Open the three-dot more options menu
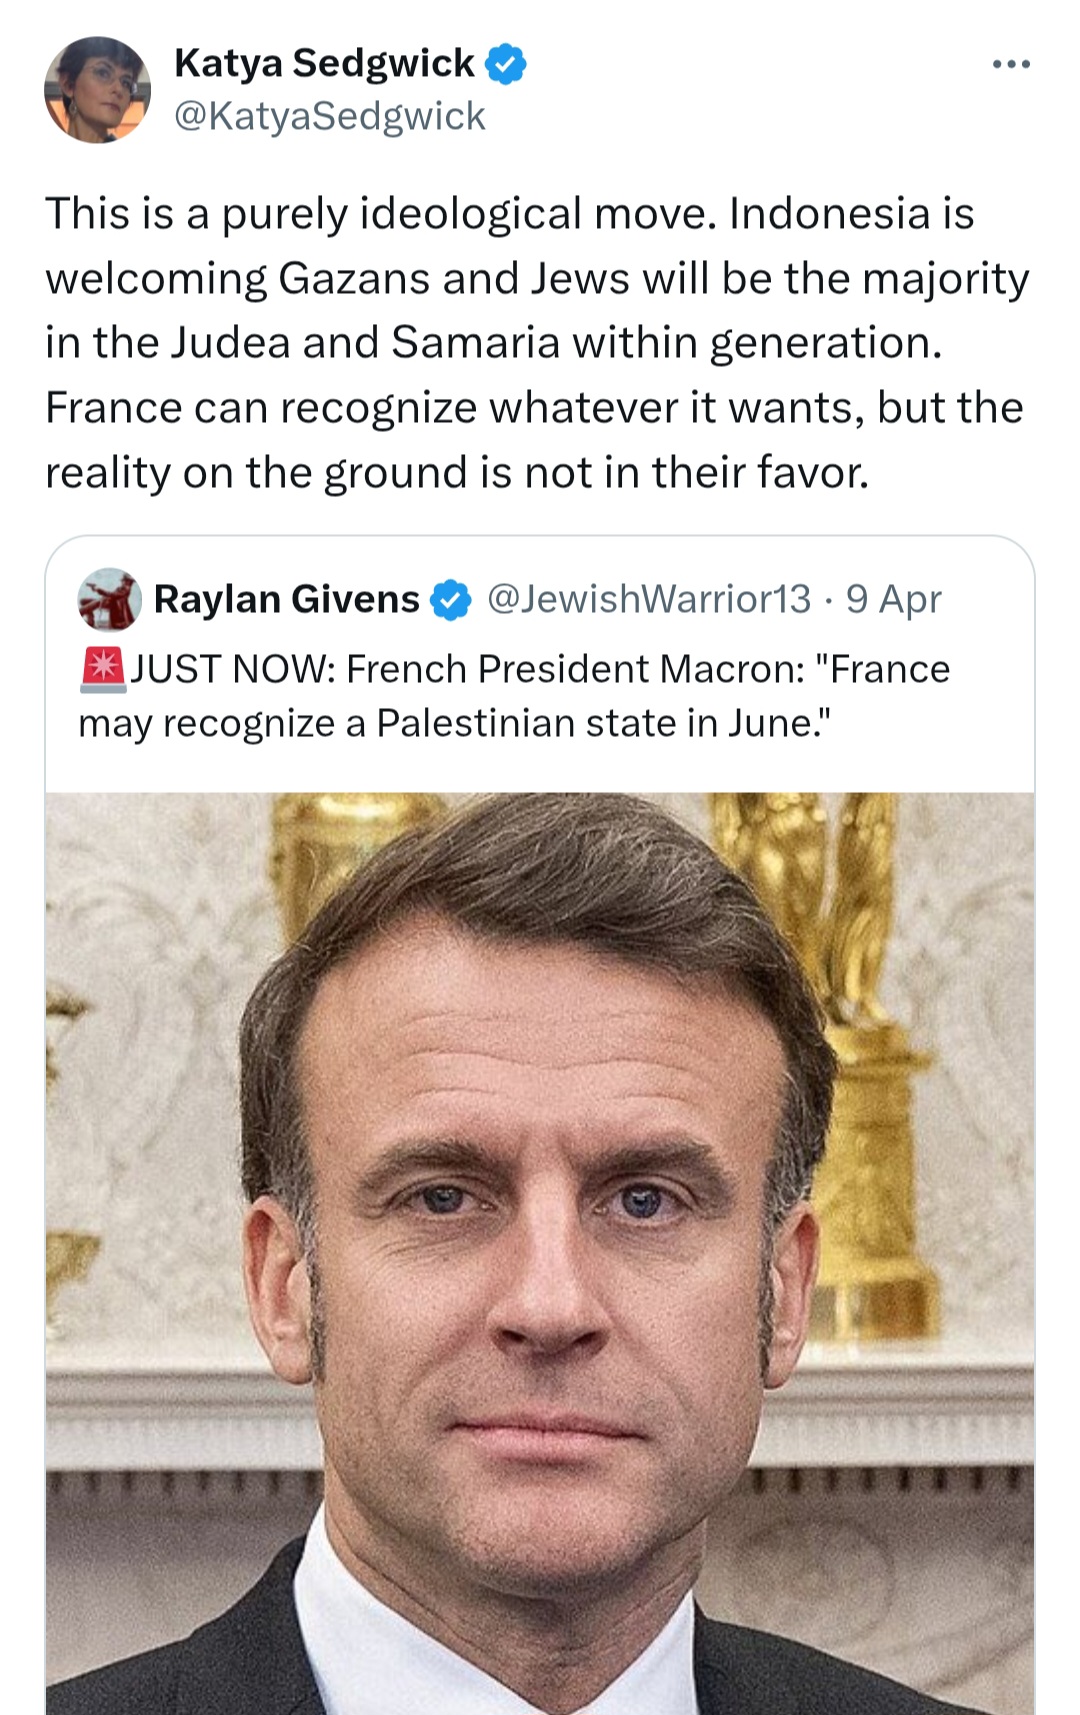Image resolution: width=1080 pixels, height=1715 pixels. pyautogui.click(x=1011, y=65)
